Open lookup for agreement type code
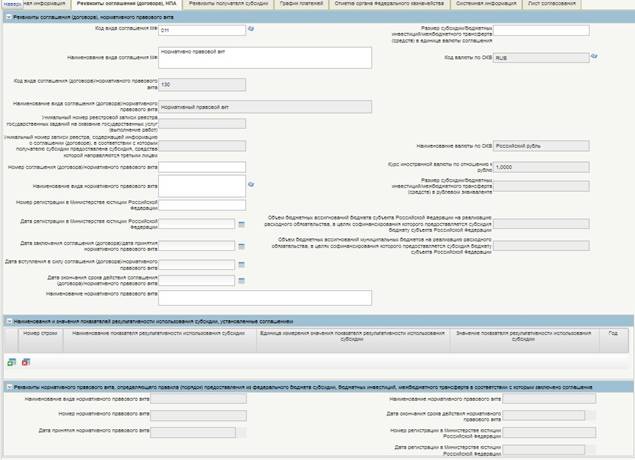 point(251,30)
